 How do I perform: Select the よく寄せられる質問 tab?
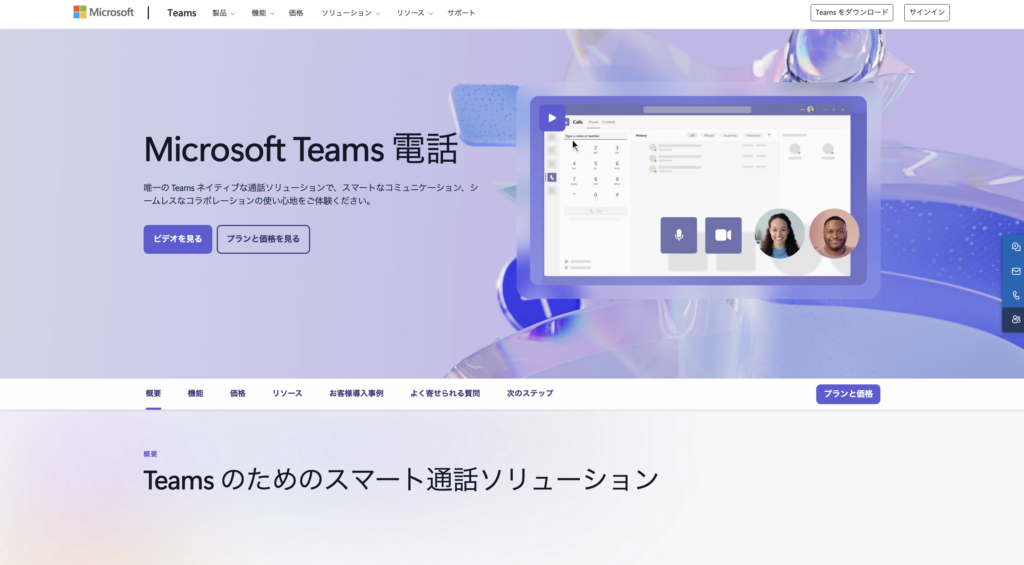click(x=445, y=393)
